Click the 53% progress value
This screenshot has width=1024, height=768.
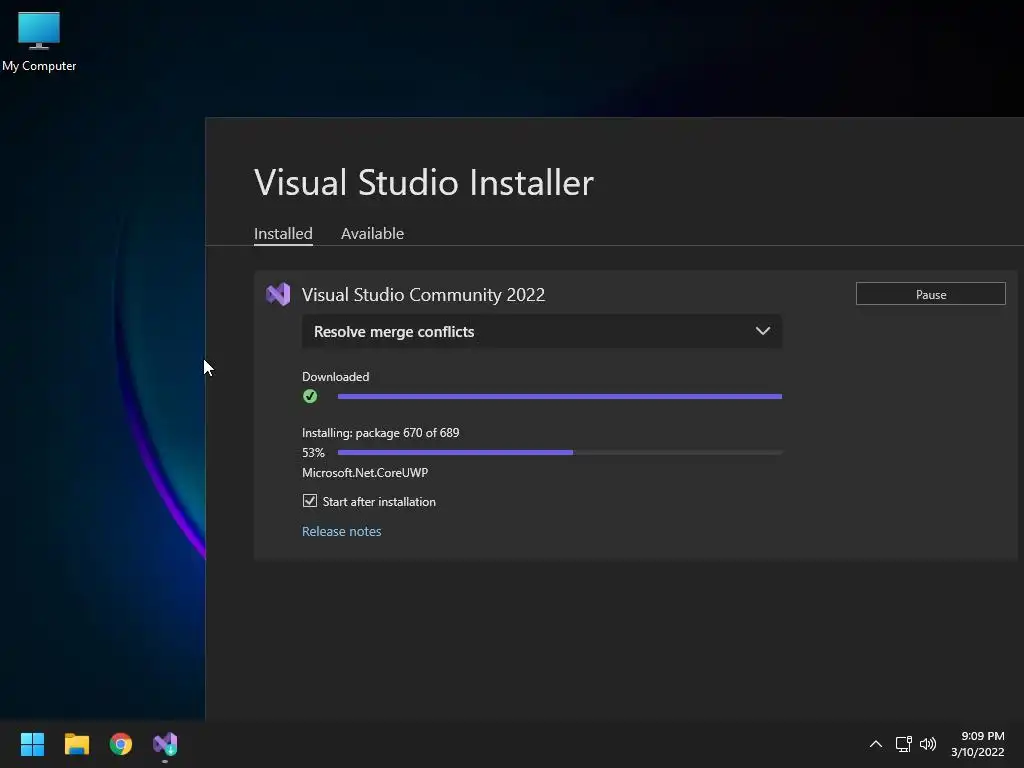313,452
